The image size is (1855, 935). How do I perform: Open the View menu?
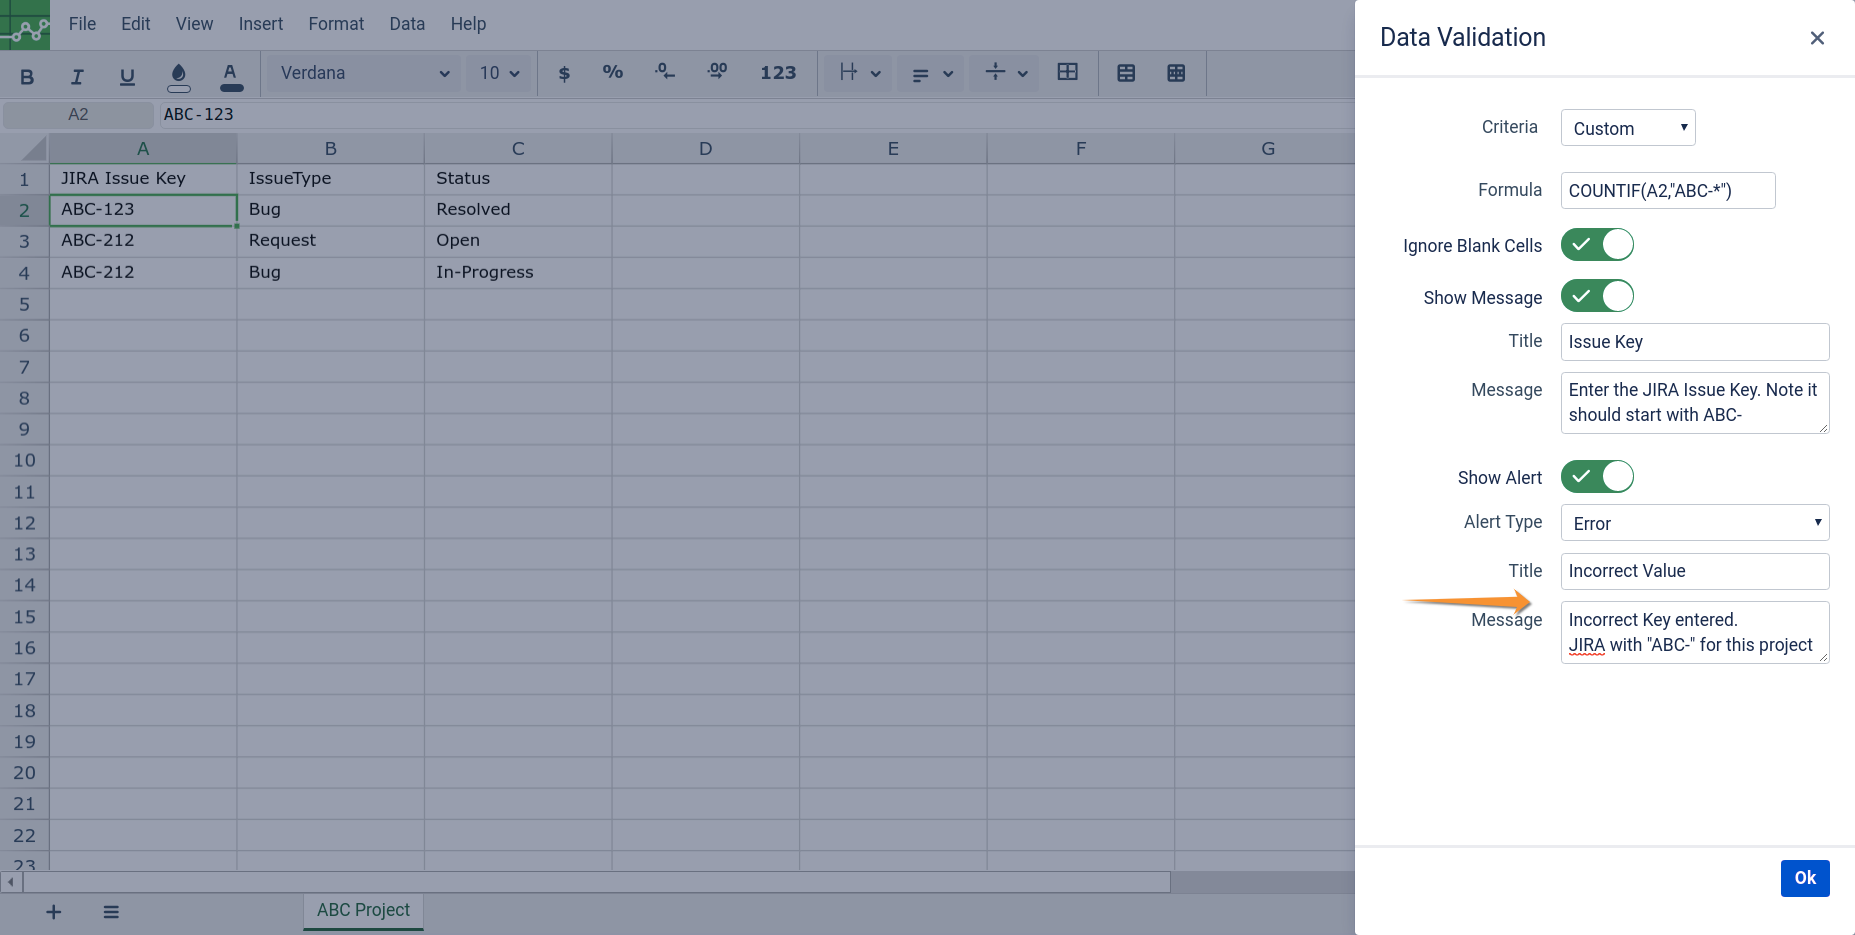(x=194, y=24)
